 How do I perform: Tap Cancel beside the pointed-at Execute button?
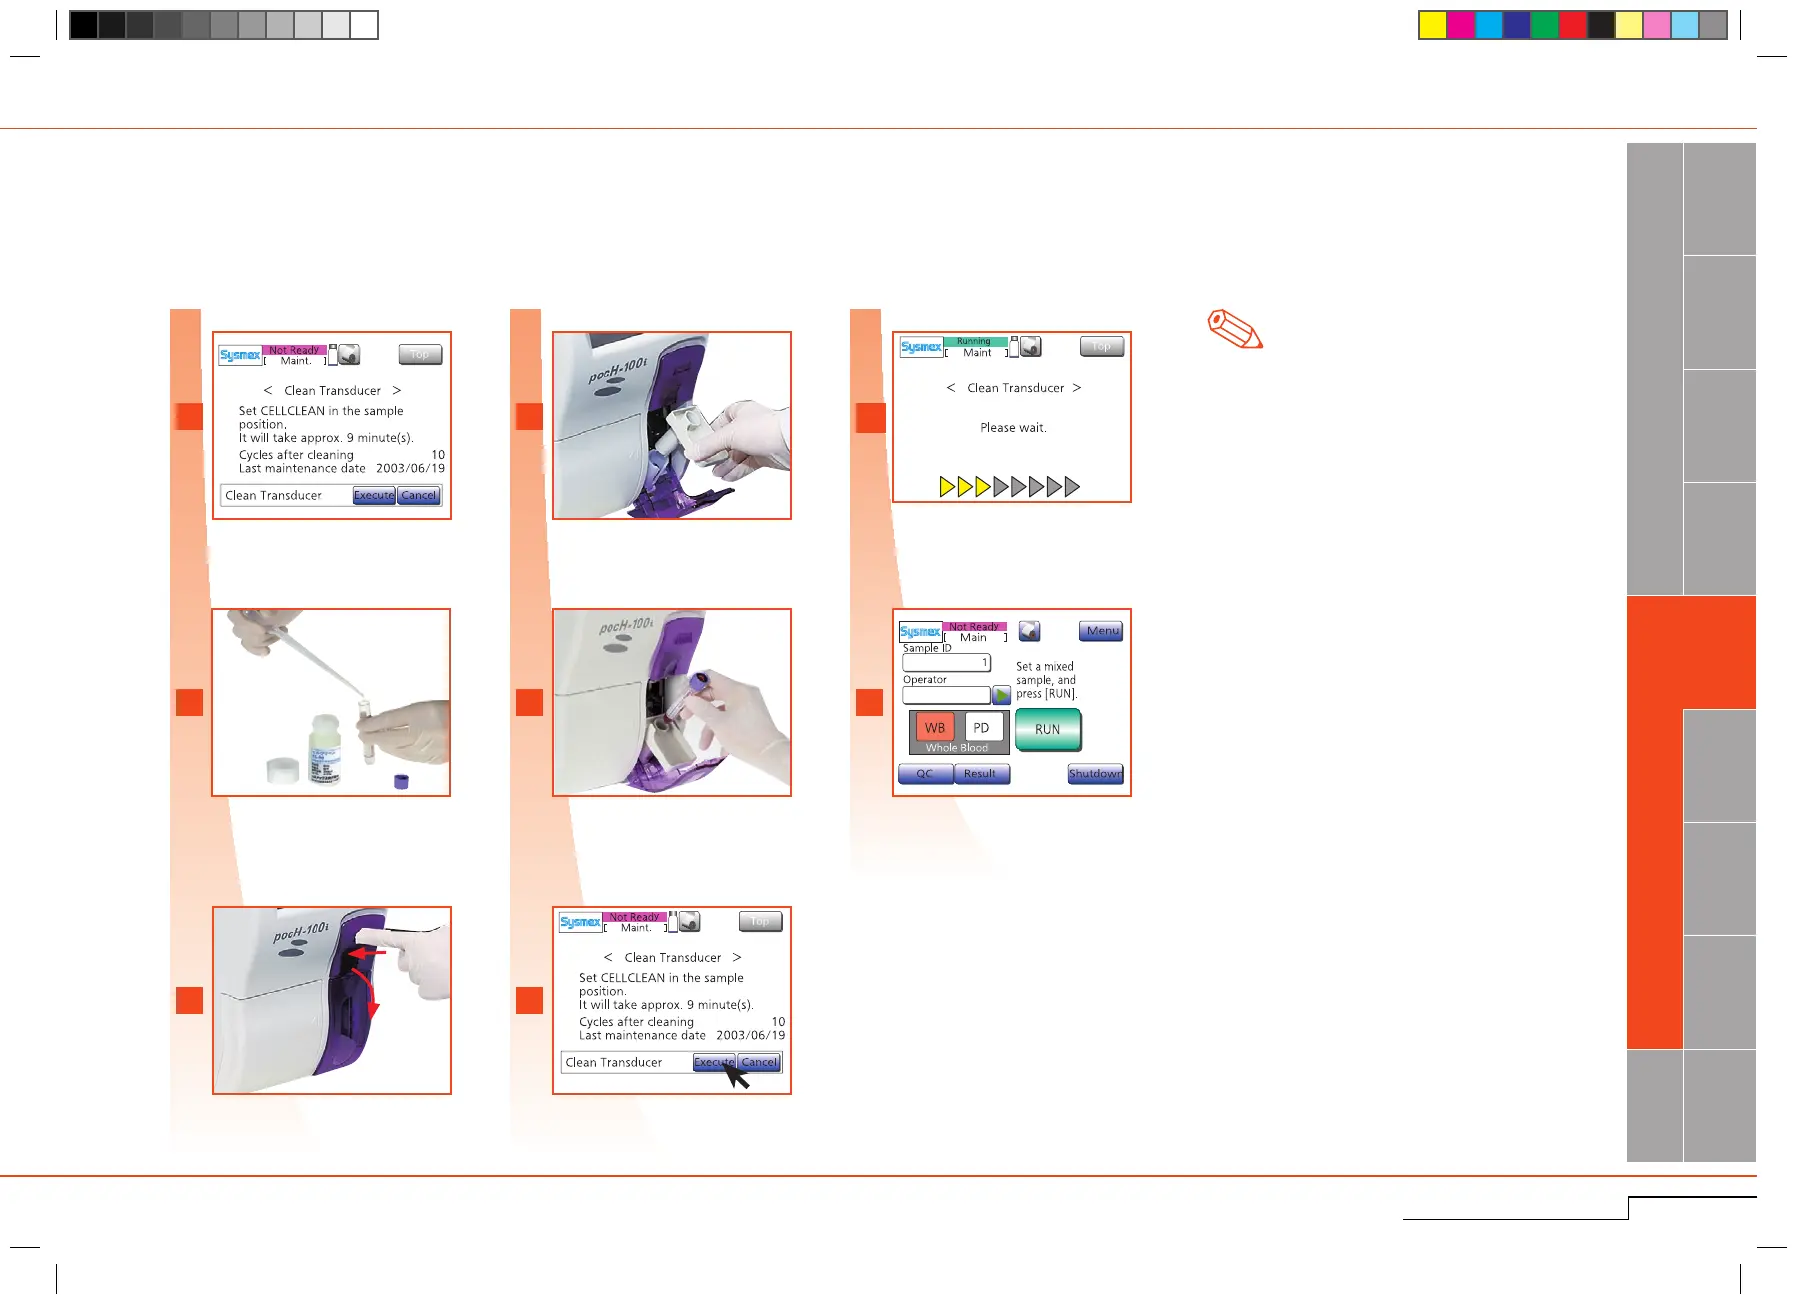[759, 1062]
